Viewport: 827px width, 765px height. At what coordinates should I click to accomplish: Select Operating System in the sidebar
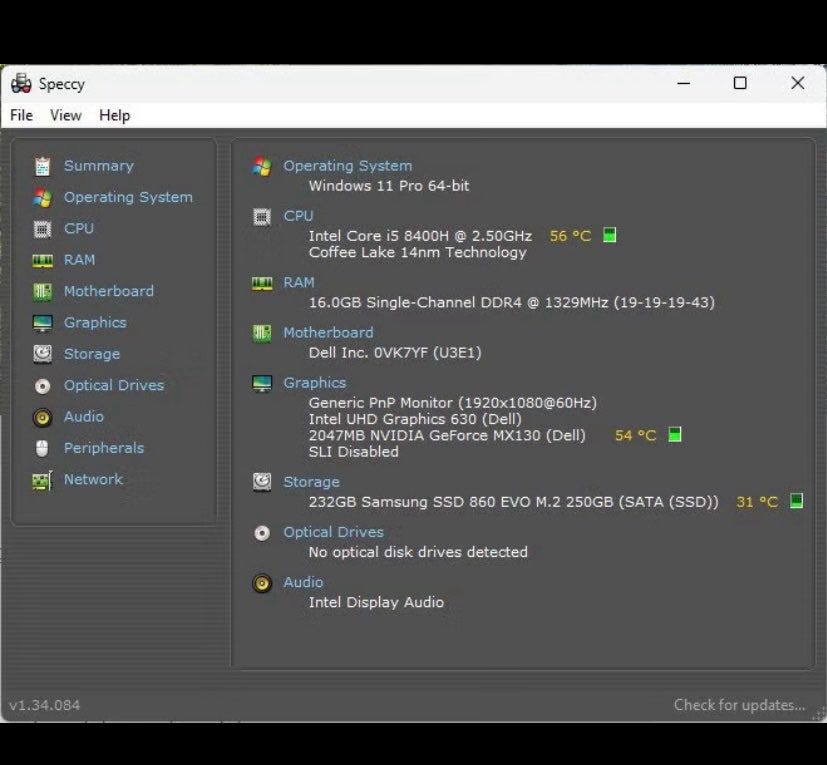point(128,197)
